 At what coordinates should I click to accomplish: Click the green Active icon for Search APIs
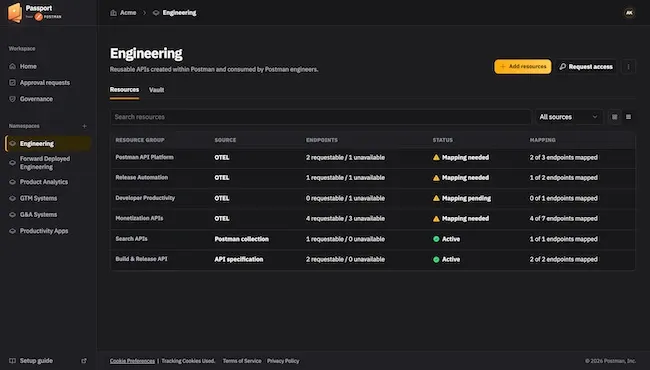[436, 239]
